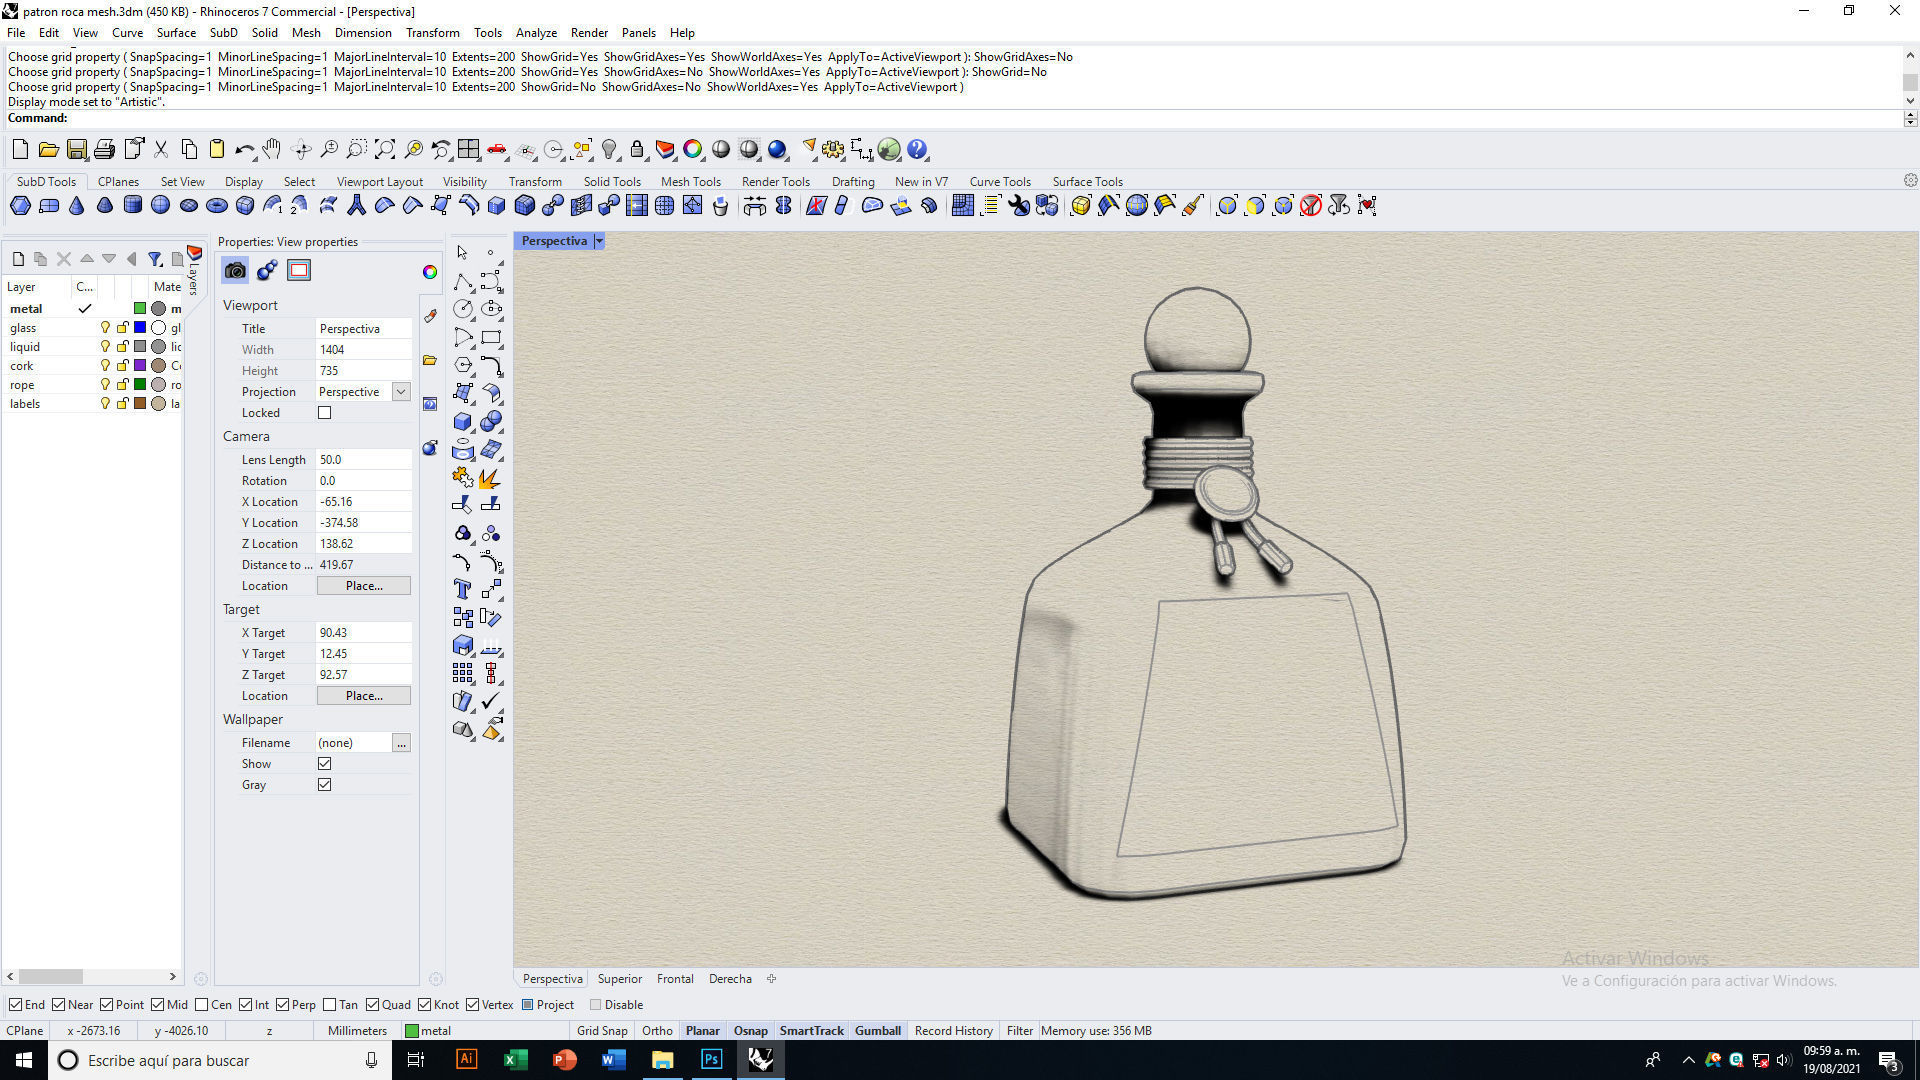Expand command history scroll down arrow

(x=1910, y=100)
